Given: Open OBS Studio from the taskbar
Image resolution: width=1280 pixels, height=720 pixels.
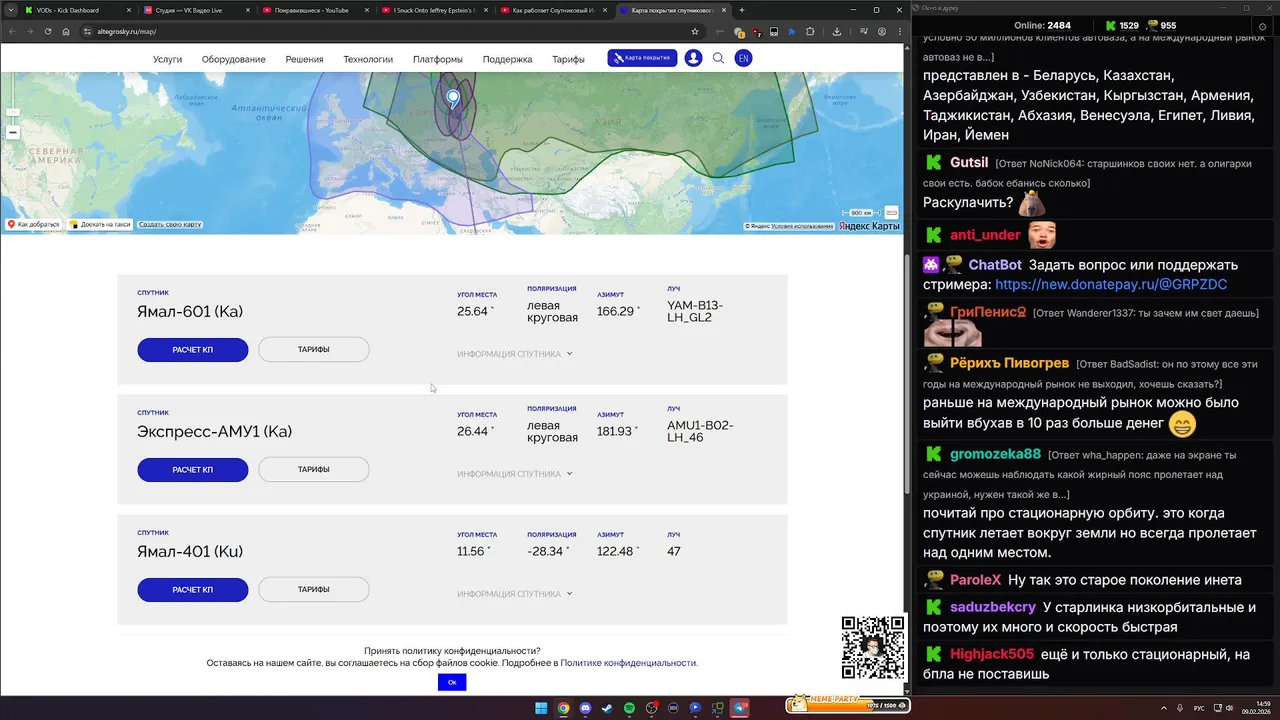Looking at the screenshot, I should click(x=651, y=708).
